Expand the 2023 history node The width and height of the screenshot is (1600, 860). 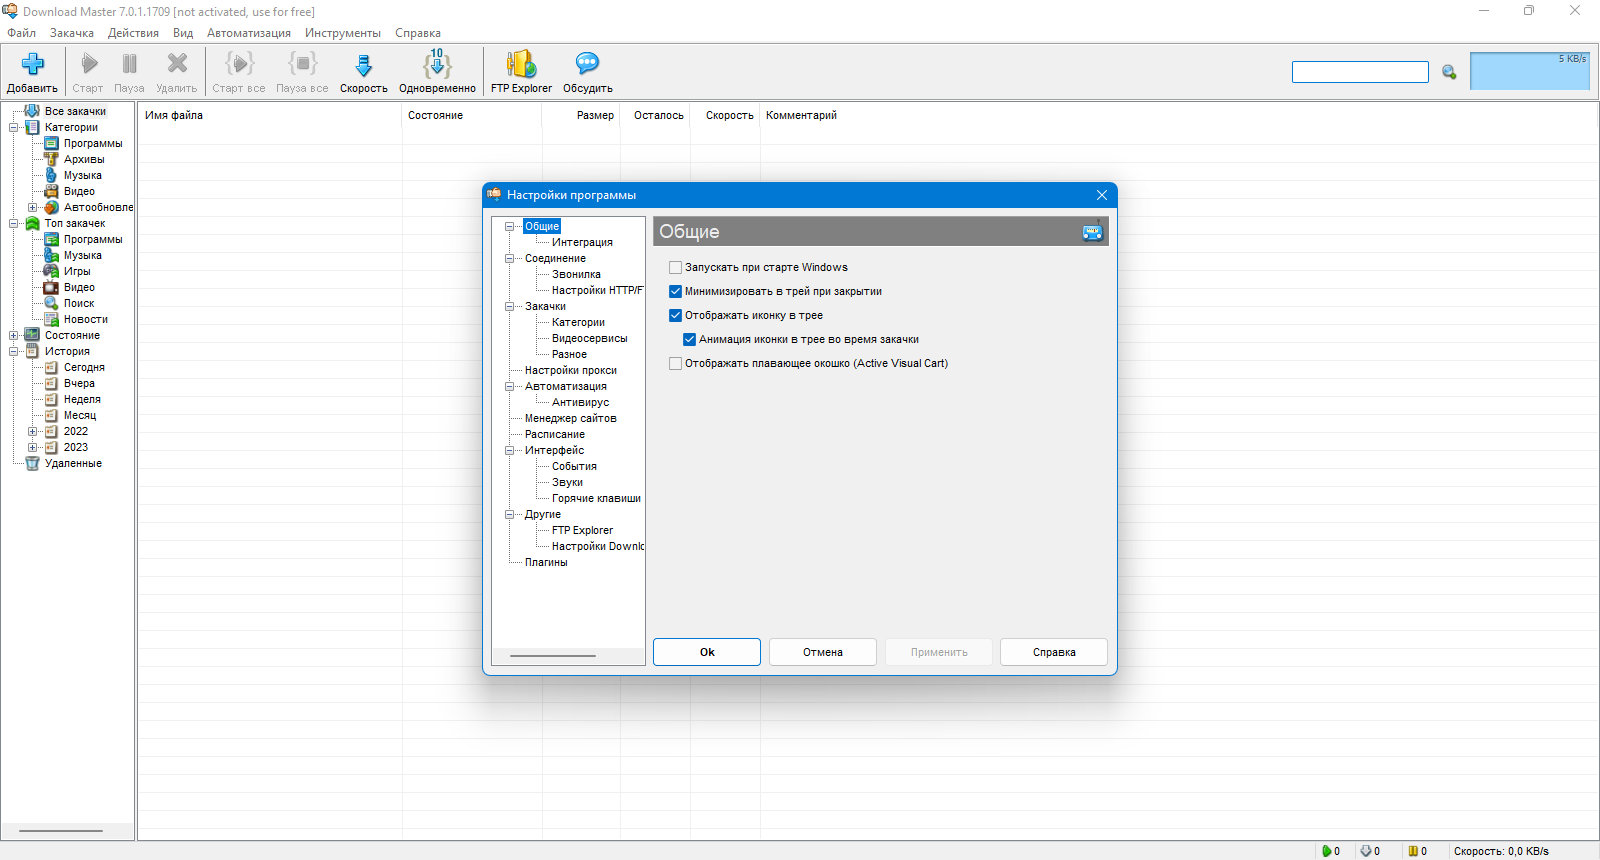click(32, 447)
